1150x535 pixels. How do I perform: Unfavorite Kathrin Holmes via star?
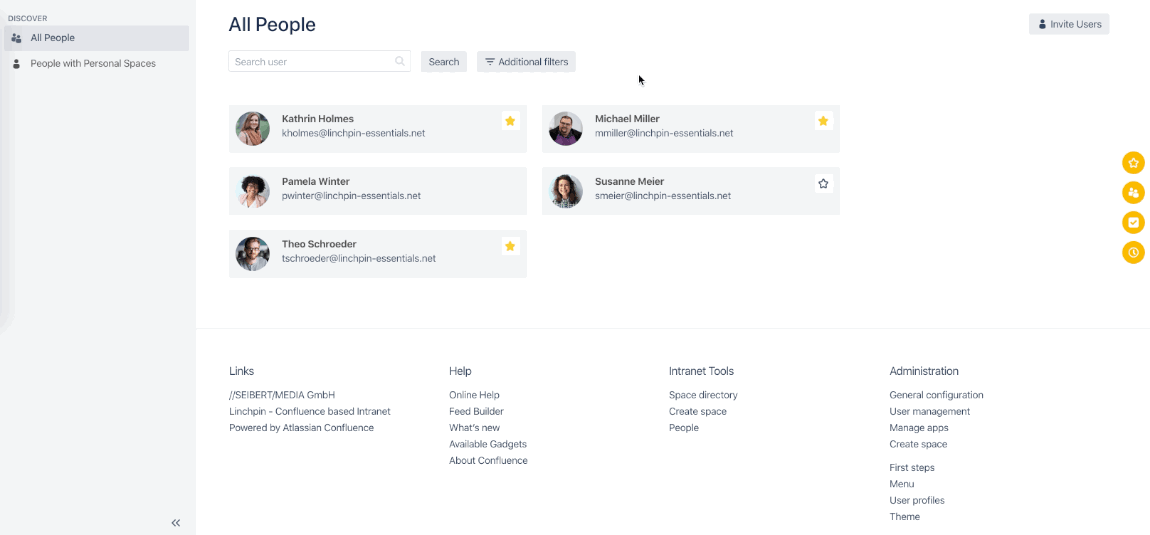pyautogui.click(x=510, y=121)
